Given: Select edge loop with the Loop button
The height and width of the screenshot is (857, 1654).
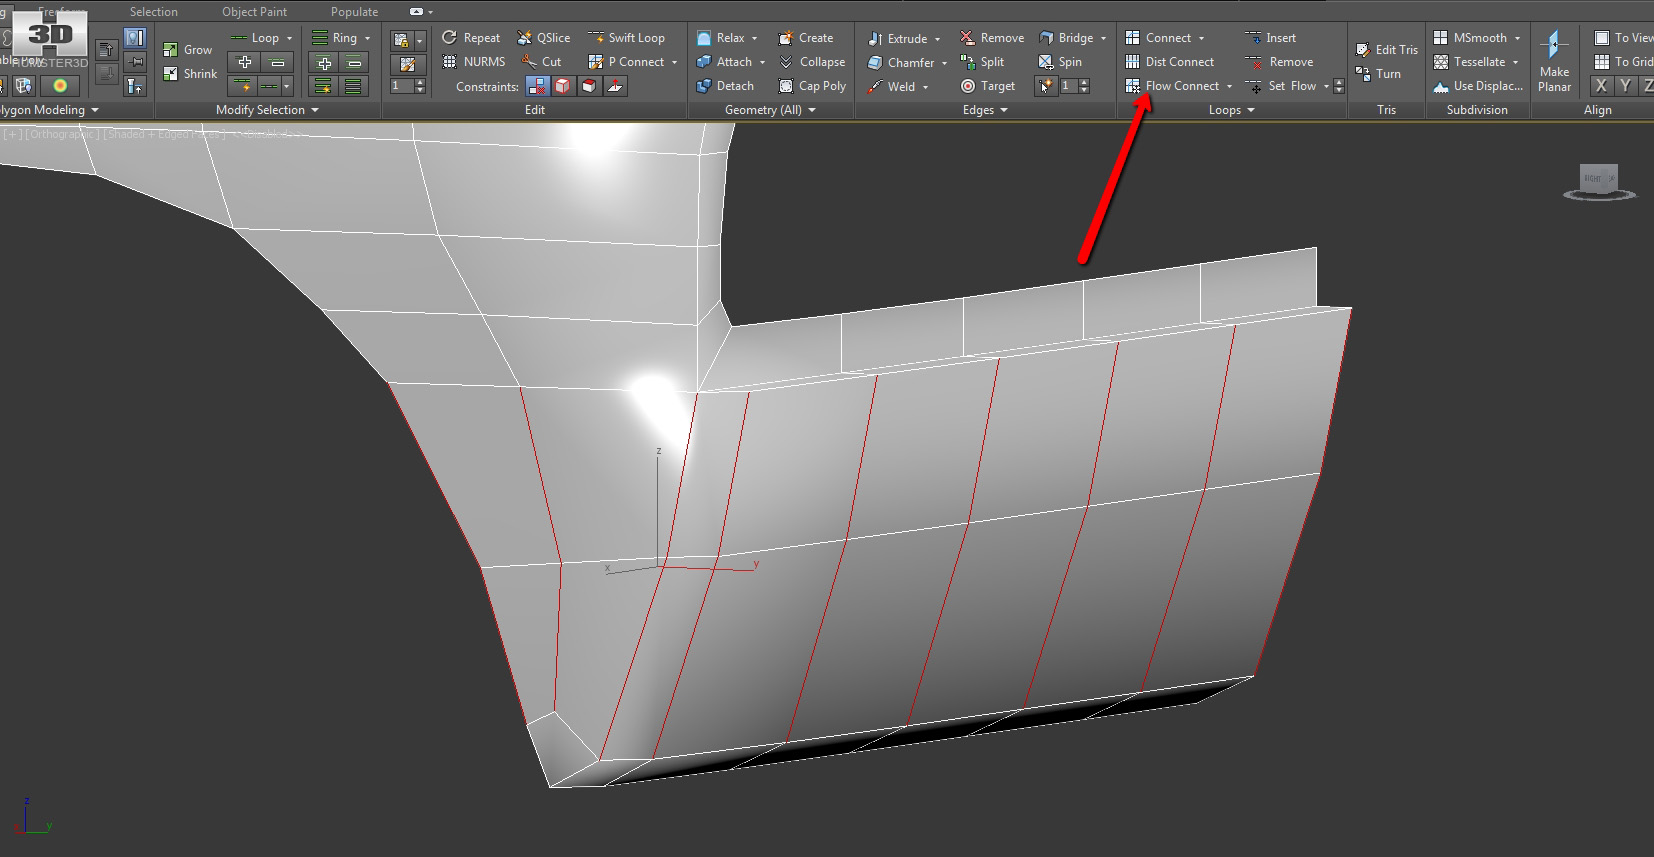Looking at the screenshot, I should coord(255,38).
